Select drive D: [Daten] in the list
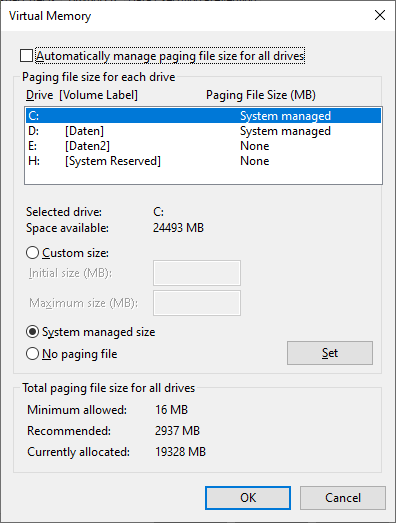The height and width of the screenshot is (523, 396). tap(203, 131)
